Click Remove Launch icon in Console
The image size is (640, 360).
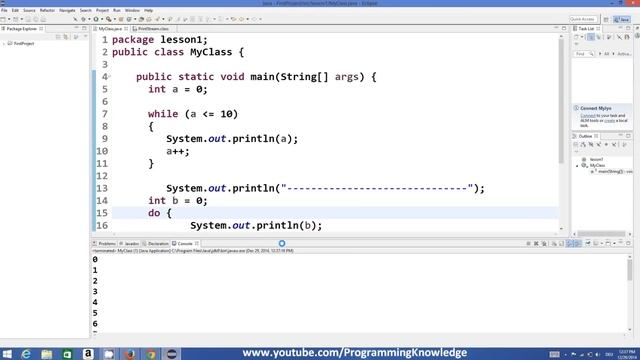pos(536,243)
